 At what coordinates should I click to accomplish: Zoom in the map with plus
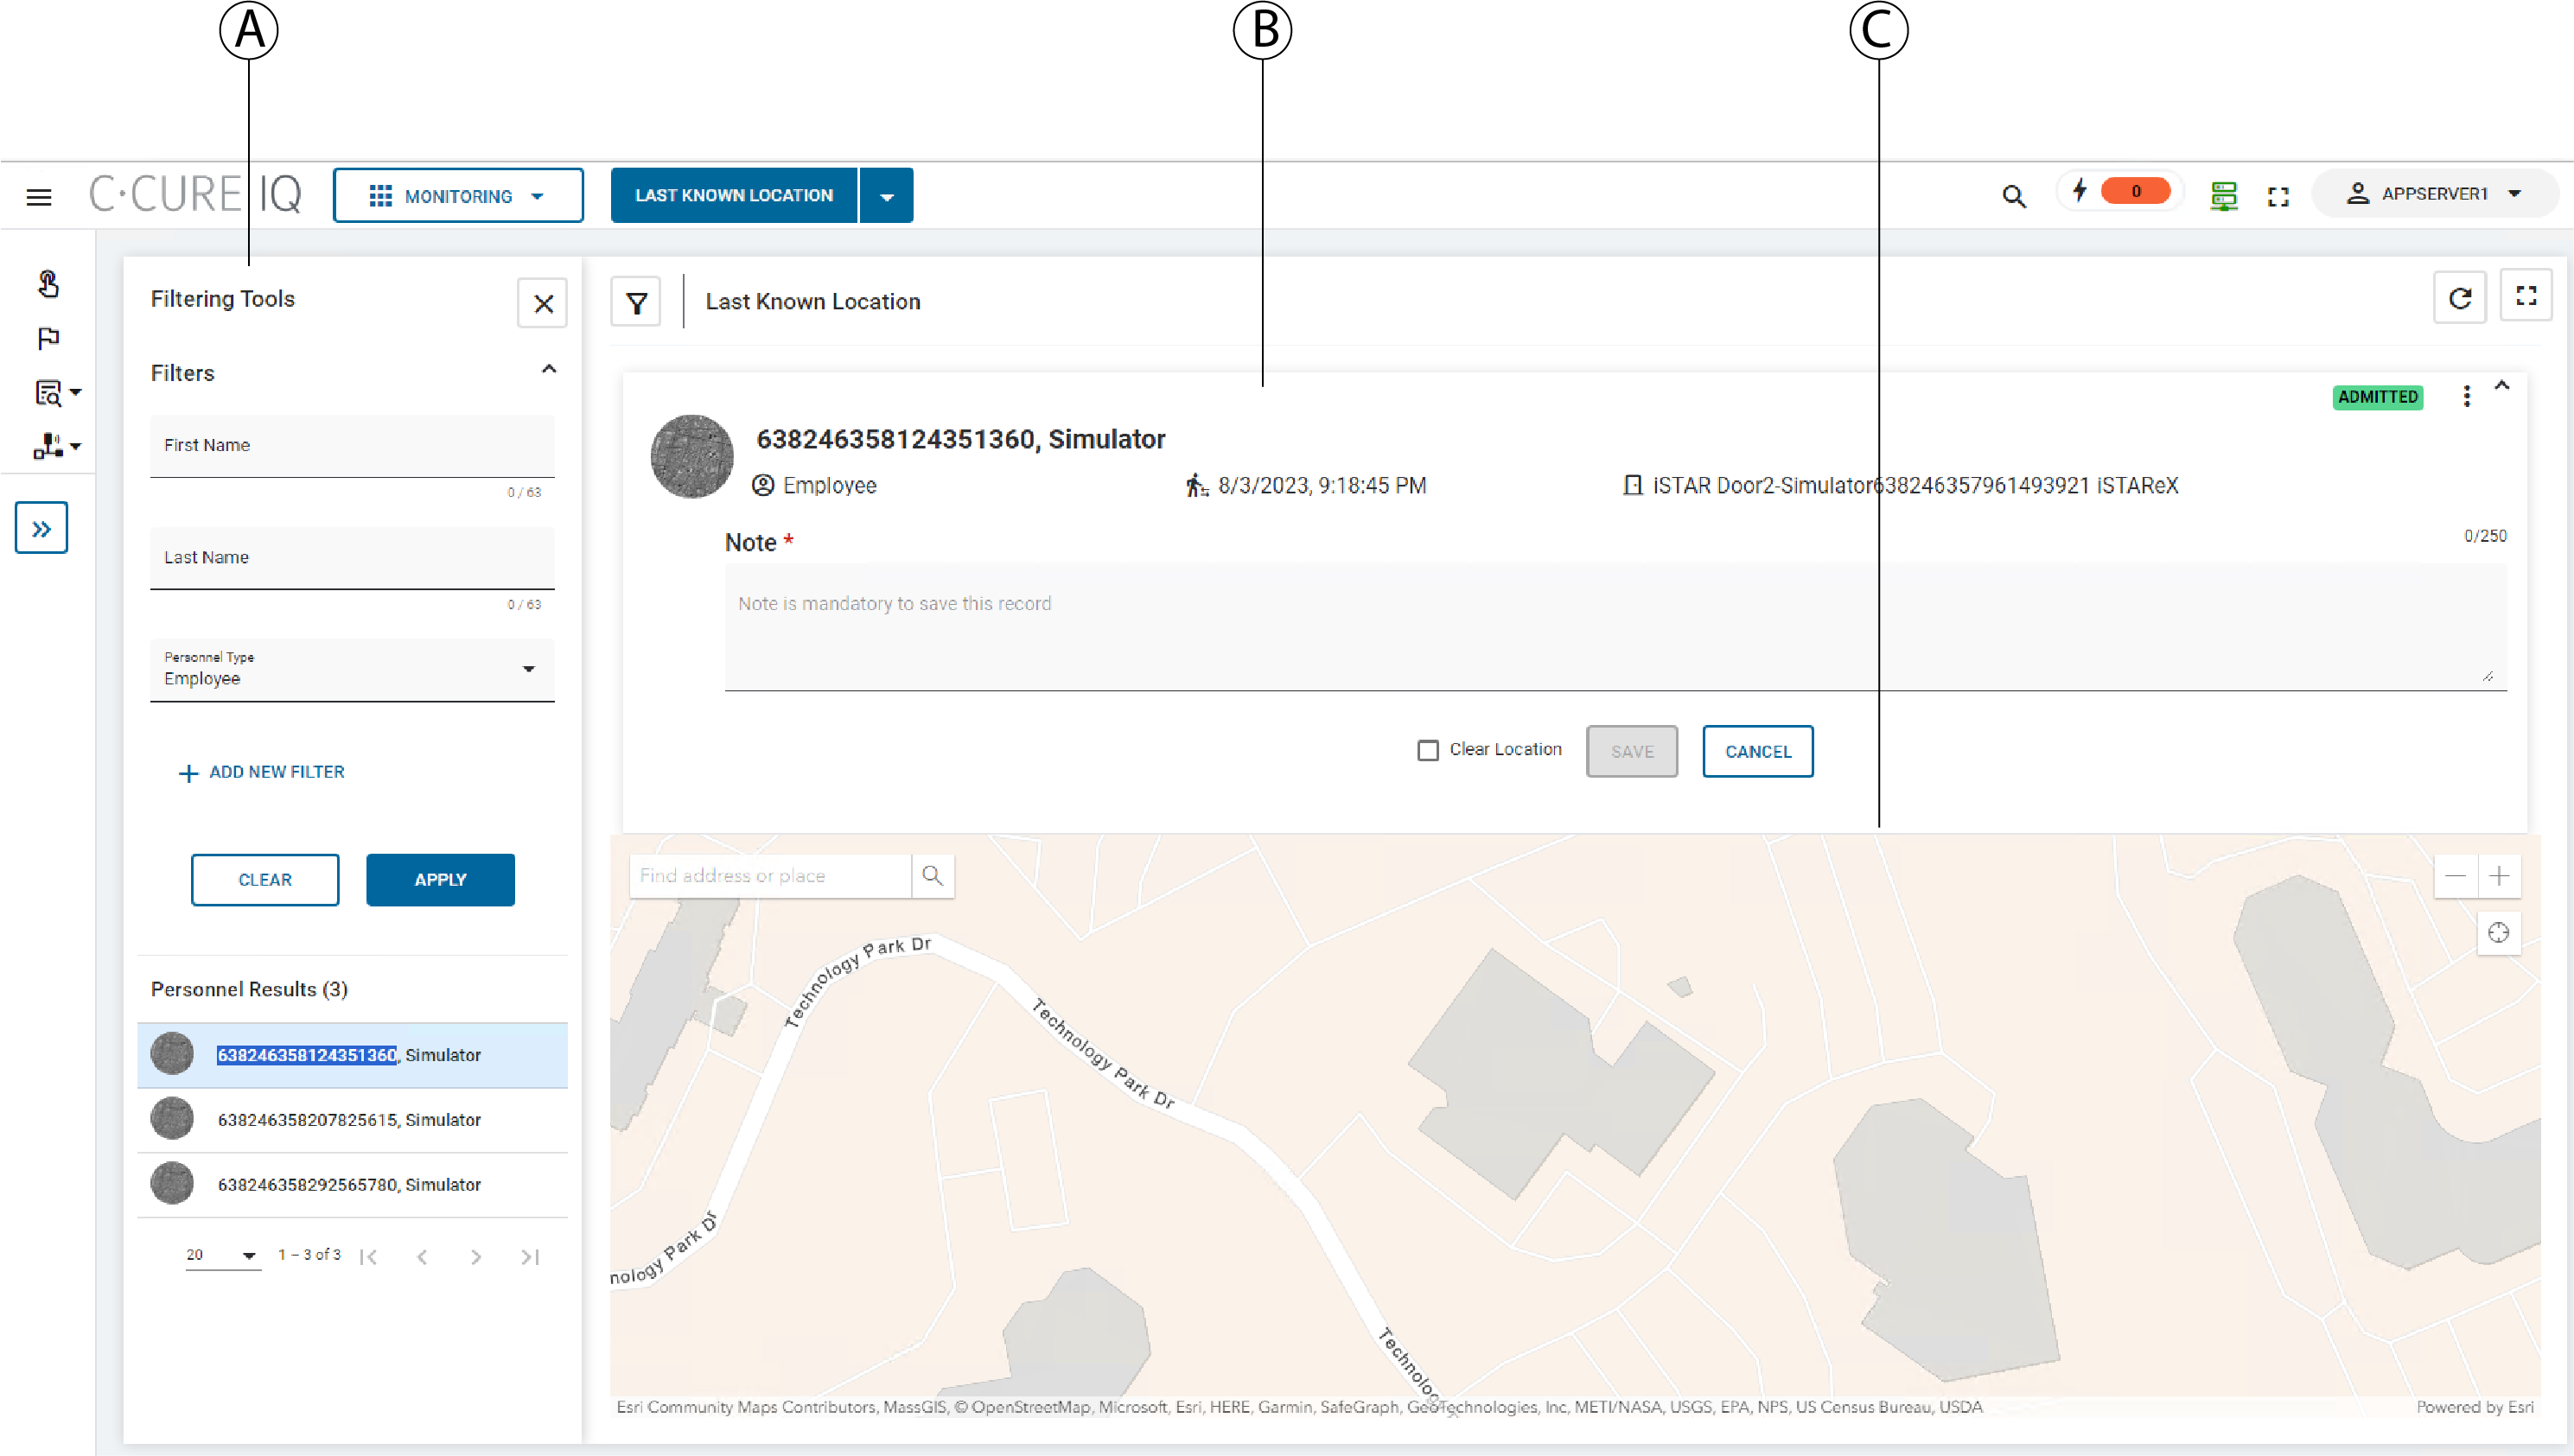(2498, 876)
